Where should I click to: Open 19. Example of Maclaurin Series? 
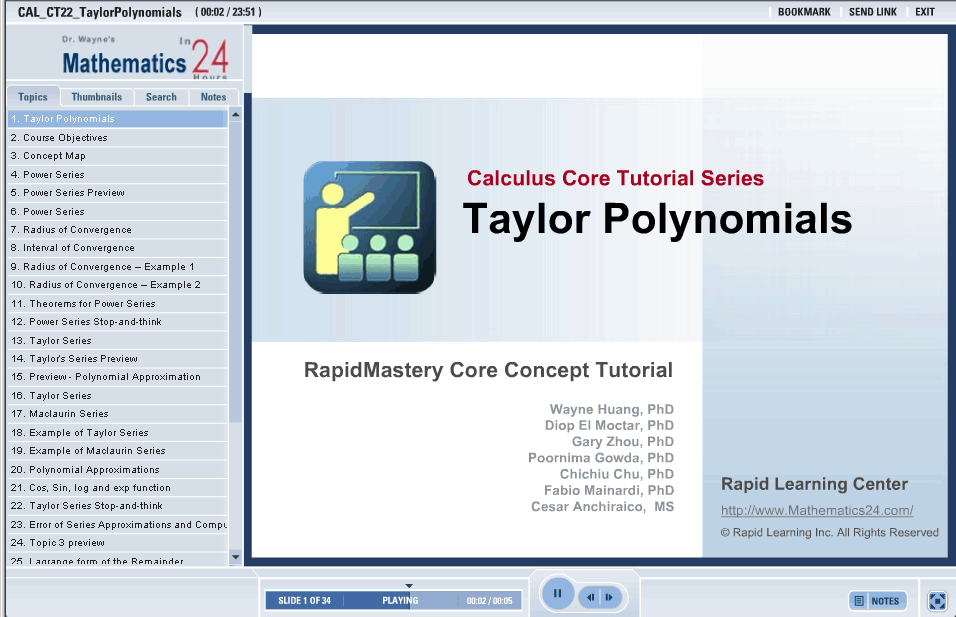[117, 451]
